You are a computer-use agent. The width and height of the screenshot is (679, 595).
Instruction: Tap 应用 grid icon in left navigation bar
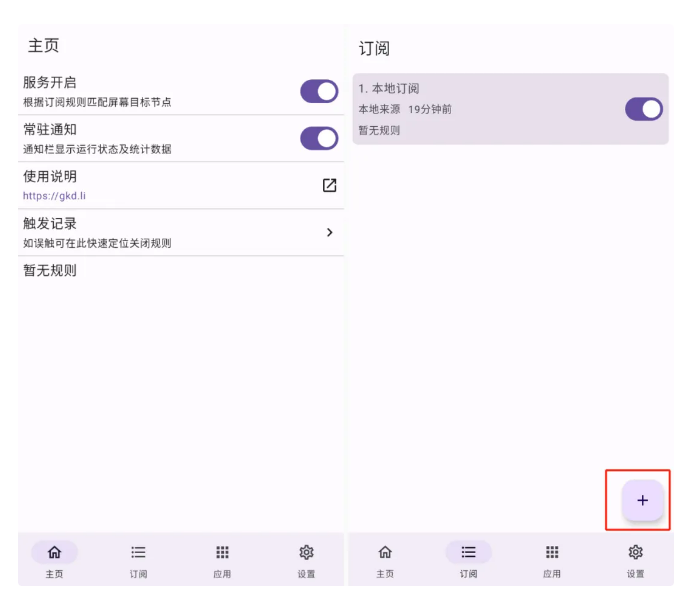coord(222,552)
